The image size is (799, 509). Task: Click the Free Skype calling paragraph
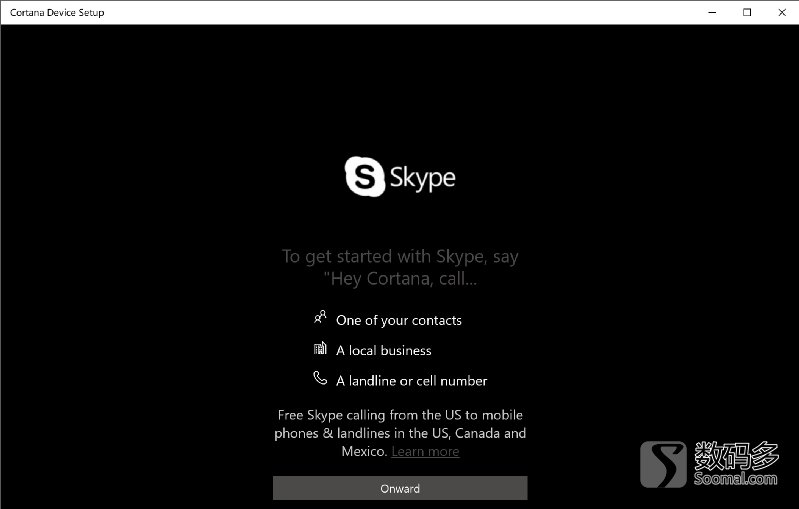point(400,432)
